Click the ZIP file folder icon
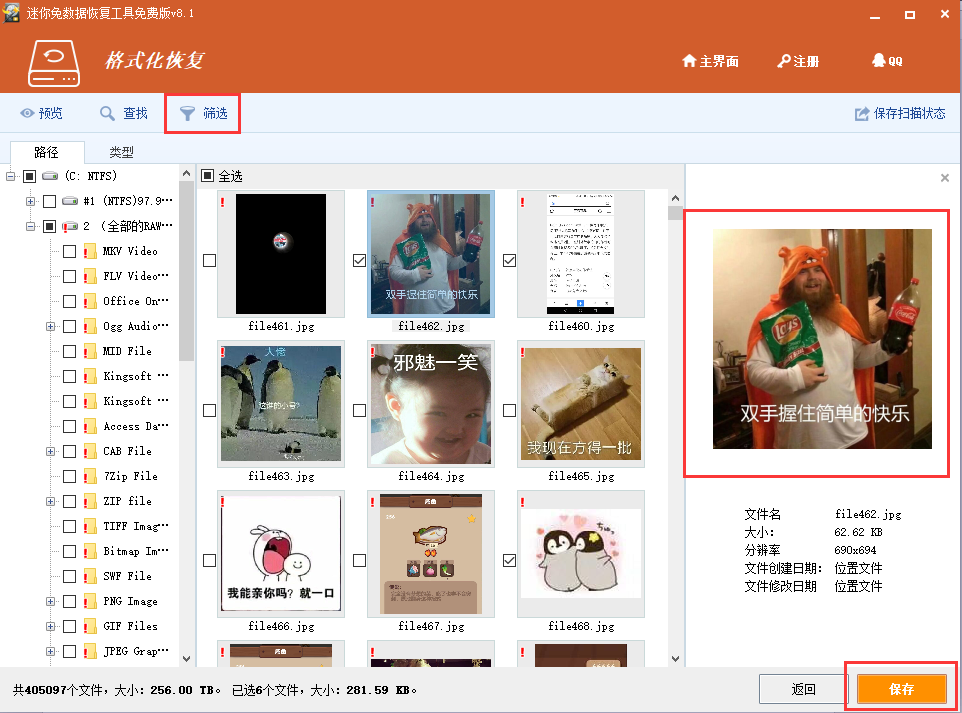The height and width of the screenshot is (713, 962). [x=90, y=501]
